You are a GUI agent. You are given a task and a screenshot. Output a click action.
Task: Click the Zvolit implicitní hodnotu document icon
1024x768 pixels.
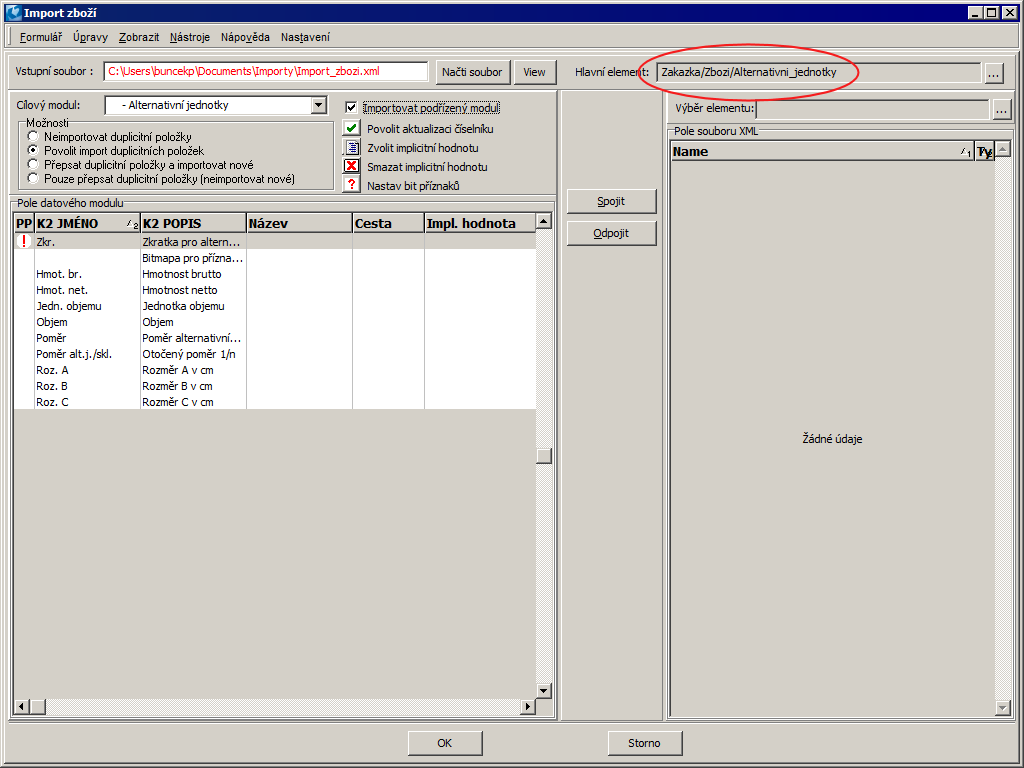(351, 147)
